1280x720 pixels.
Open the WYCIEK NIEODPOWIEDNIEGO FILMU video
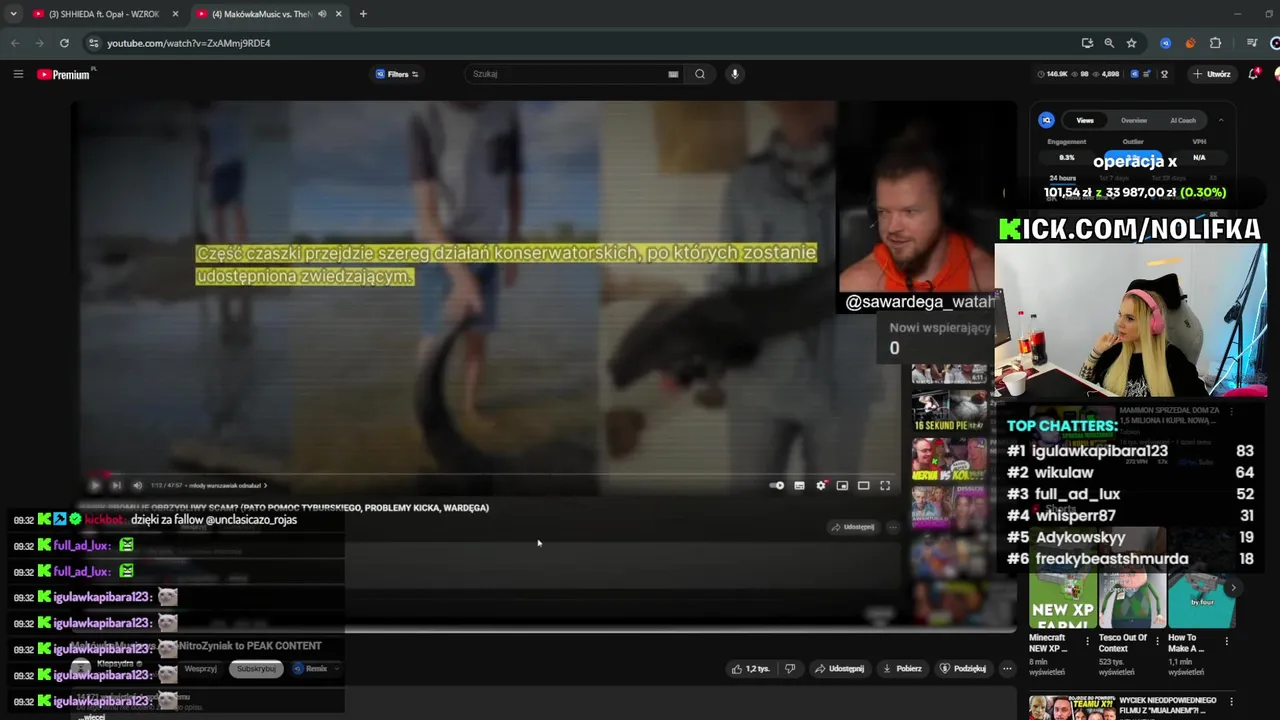[x=1130, y=708]
